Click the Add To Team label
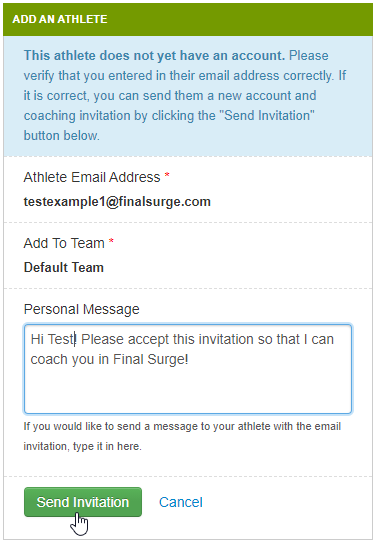Screen dimensions: 375x542 64,243
